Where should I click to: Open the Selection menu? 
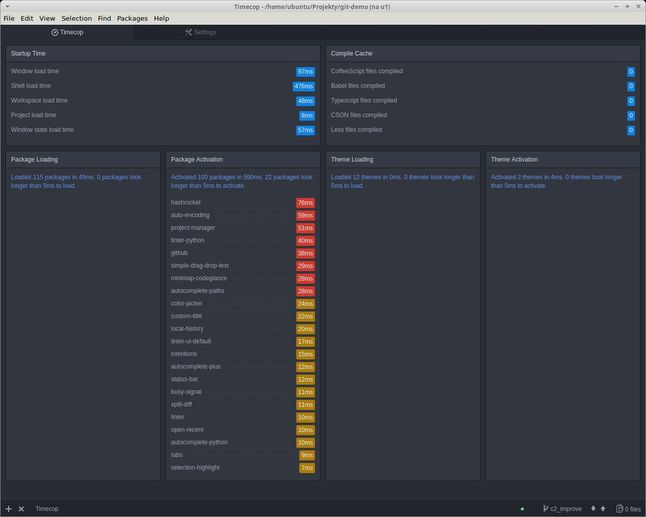pyautogui.click(x=77, y=19)
